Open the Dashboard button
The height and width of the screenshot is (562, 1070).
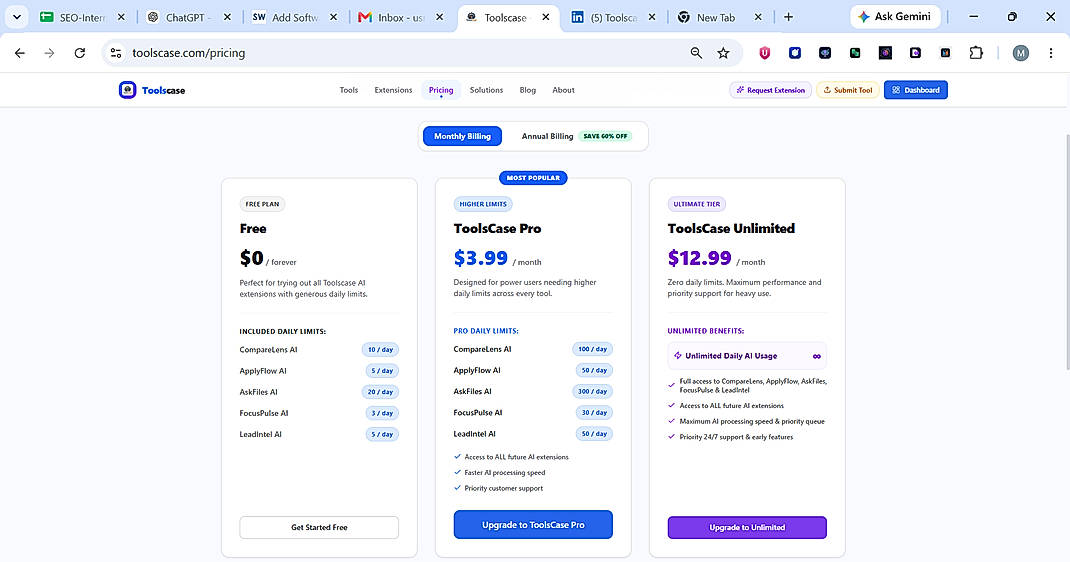click(x=916, y=90)
